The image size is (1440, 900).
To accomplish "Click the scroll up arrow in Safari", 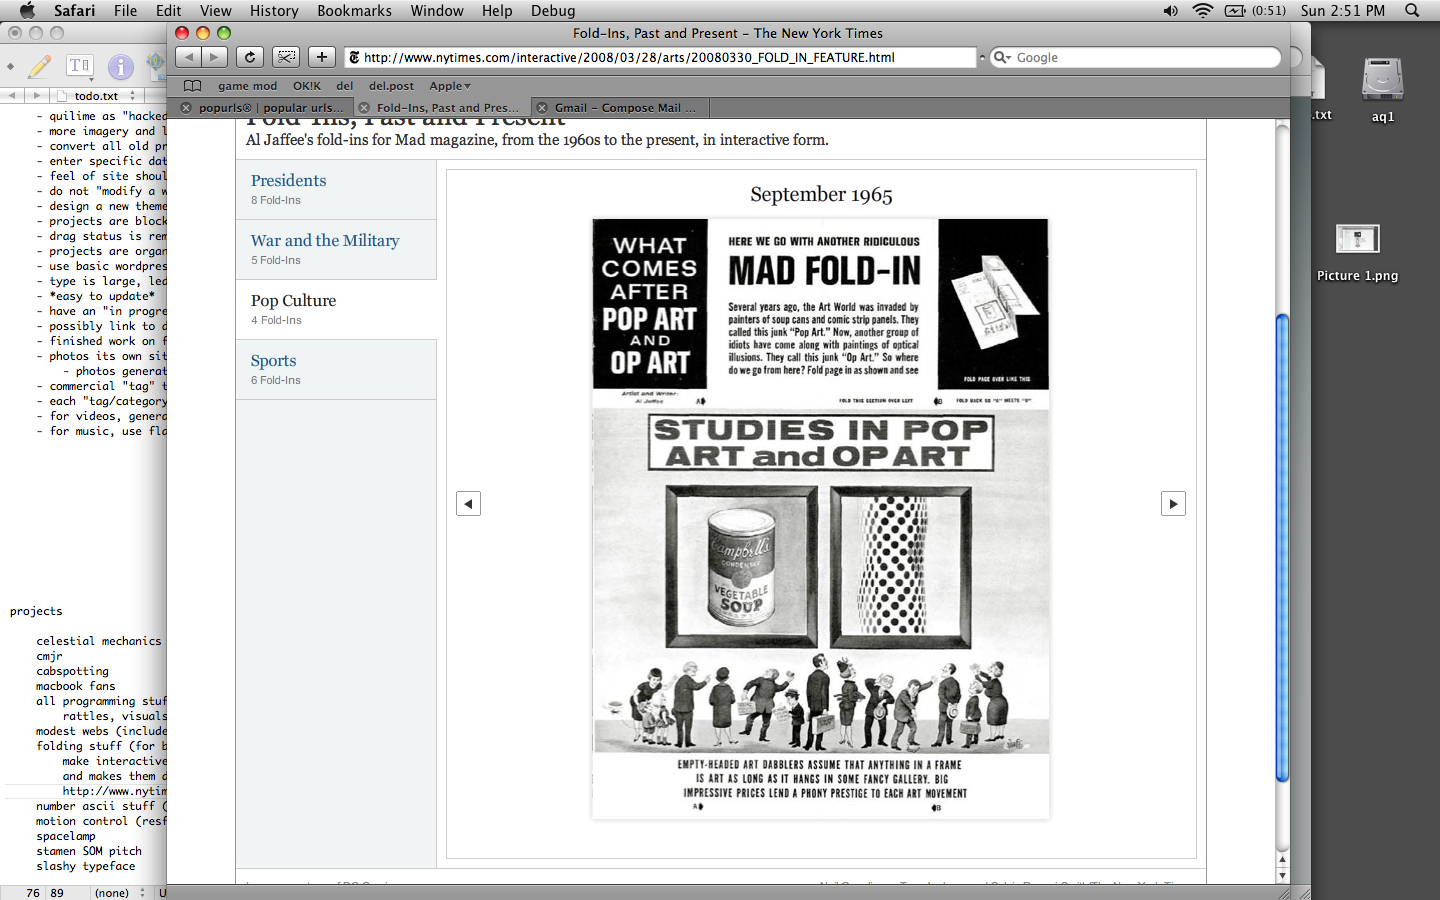I will (x=1282, y=859).
